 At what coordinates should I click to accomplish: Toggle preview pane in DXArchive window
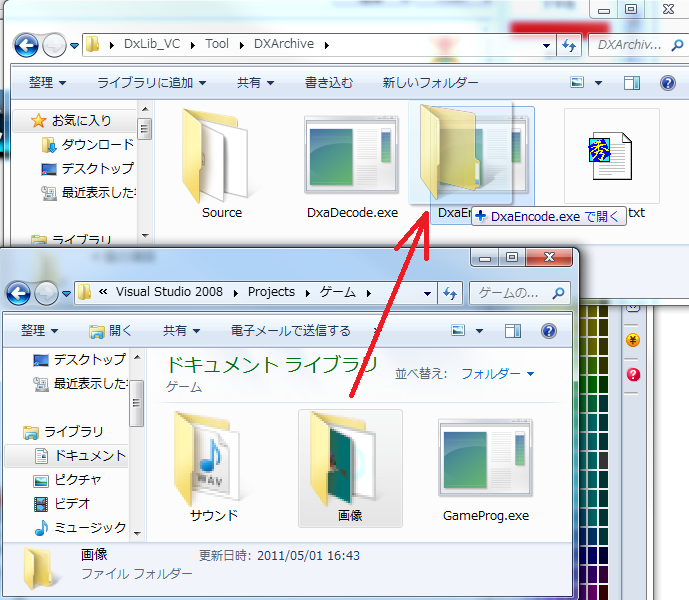click(x=632, y=83)
